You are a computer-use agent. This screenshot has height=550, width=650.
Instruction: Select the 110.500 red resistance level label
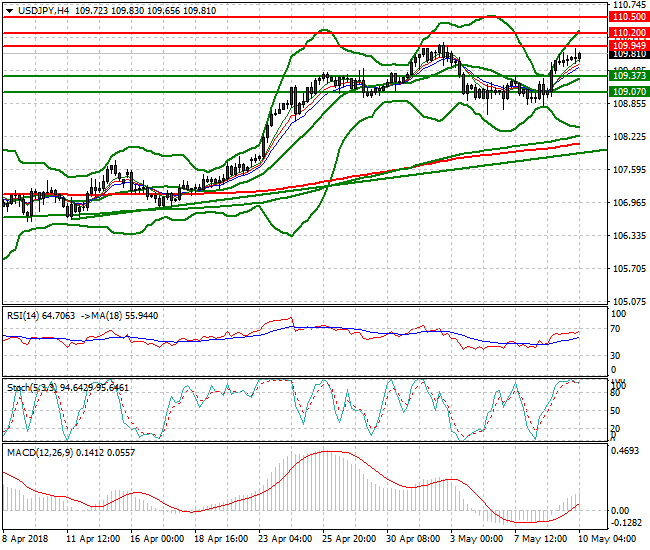[629, 17]
